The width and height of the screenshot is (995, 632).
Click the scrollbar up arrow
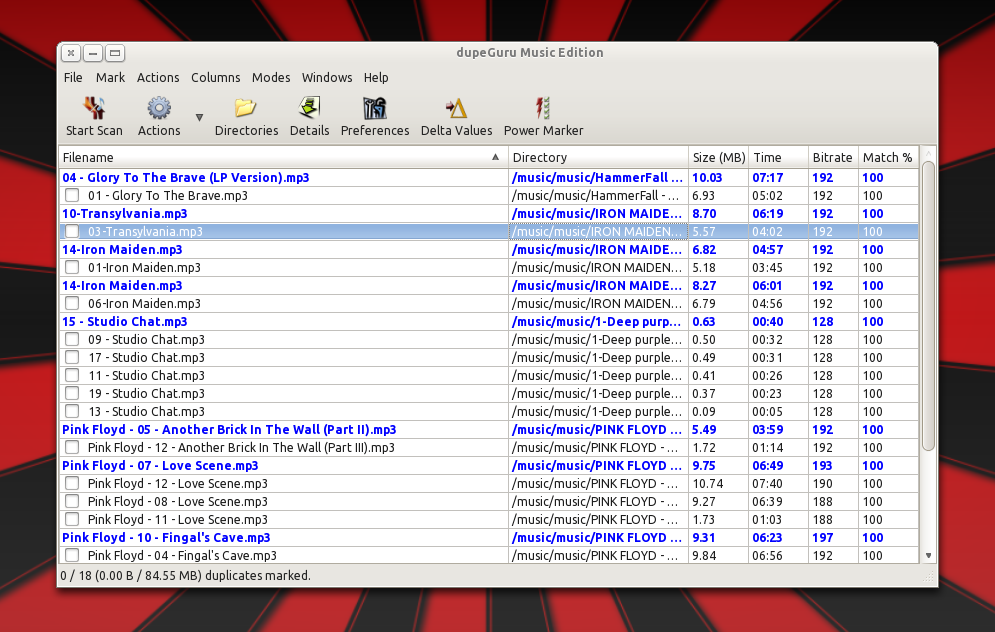pos(928,154)
